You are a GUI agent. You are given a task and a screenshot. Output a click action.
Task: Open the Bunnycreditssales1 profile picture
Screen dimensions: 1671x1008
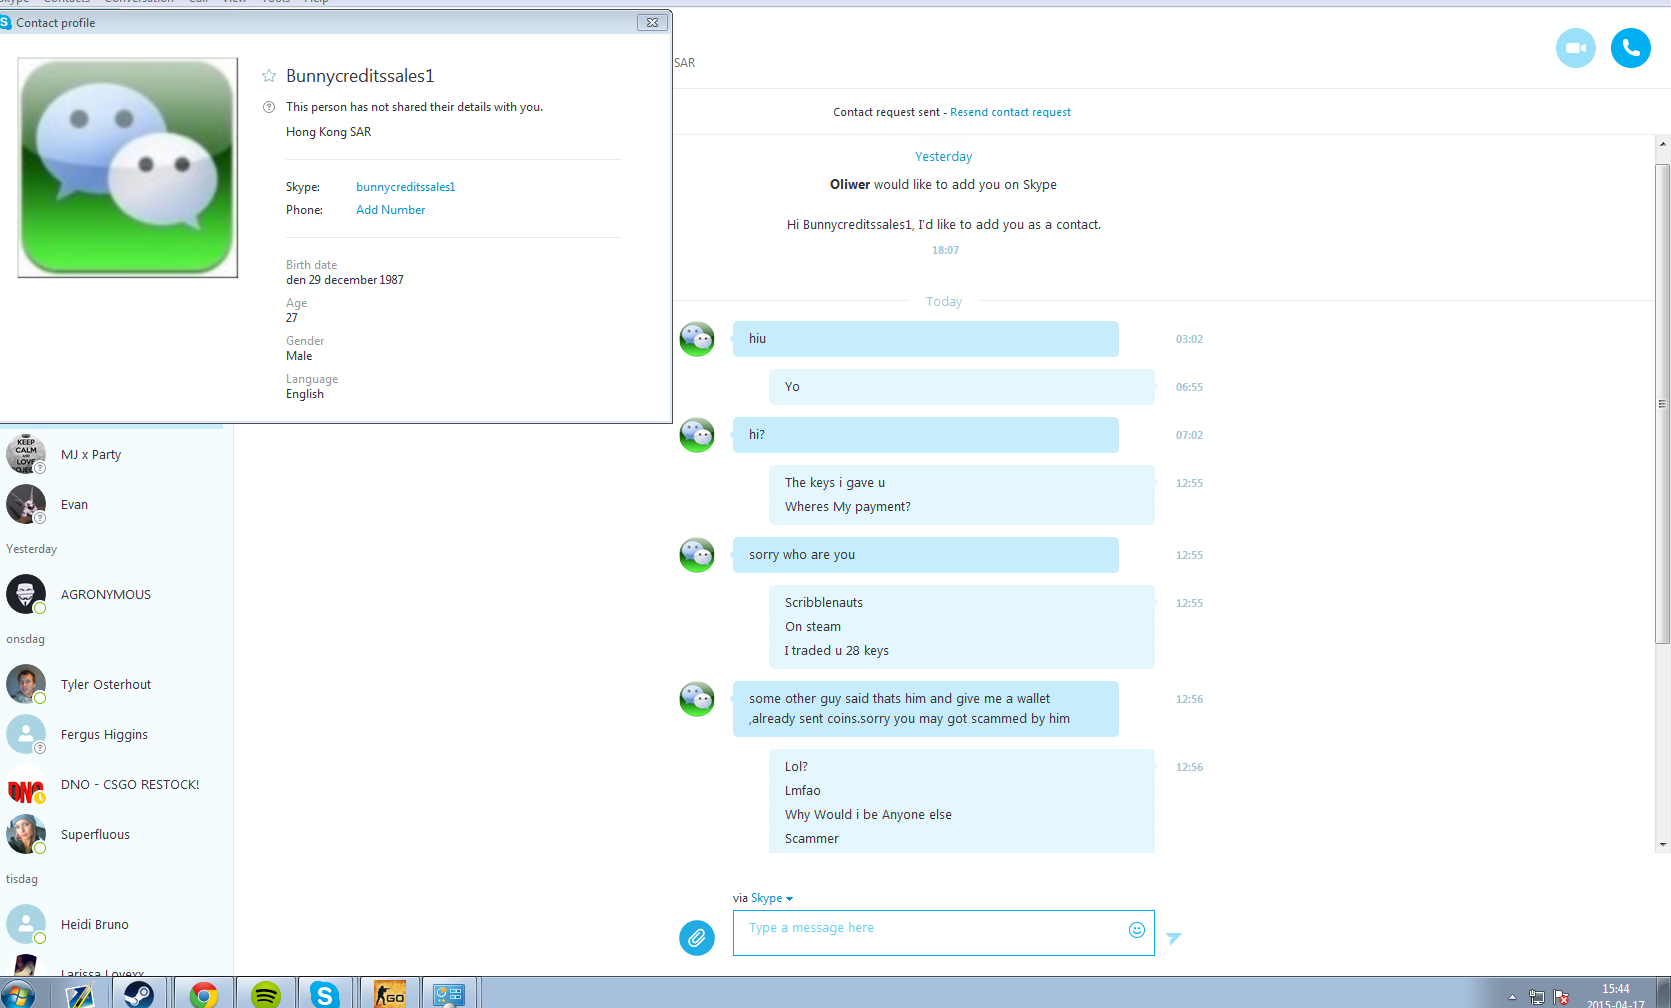[x=128, y=167]
